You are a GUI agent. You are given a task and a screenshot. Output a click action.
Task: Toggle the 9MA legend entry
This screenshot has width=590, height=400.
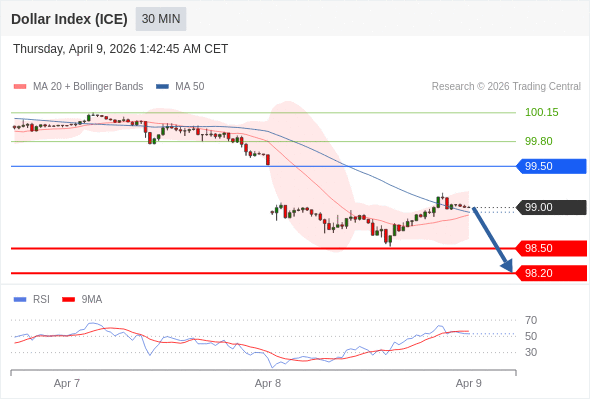(x=82, y=300)
